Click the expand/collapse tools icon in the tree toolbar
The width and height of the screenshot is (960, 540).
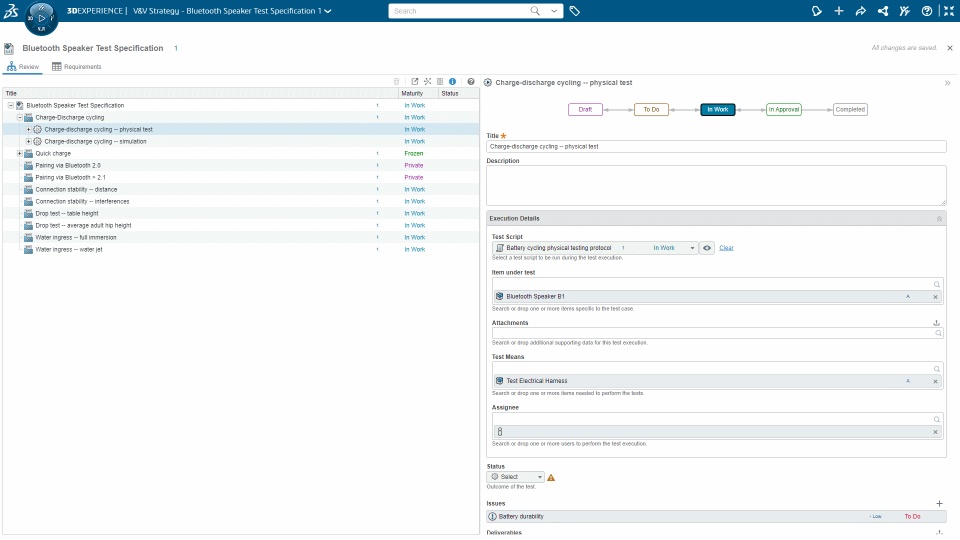pyautogui.click(x=427, y=81)
